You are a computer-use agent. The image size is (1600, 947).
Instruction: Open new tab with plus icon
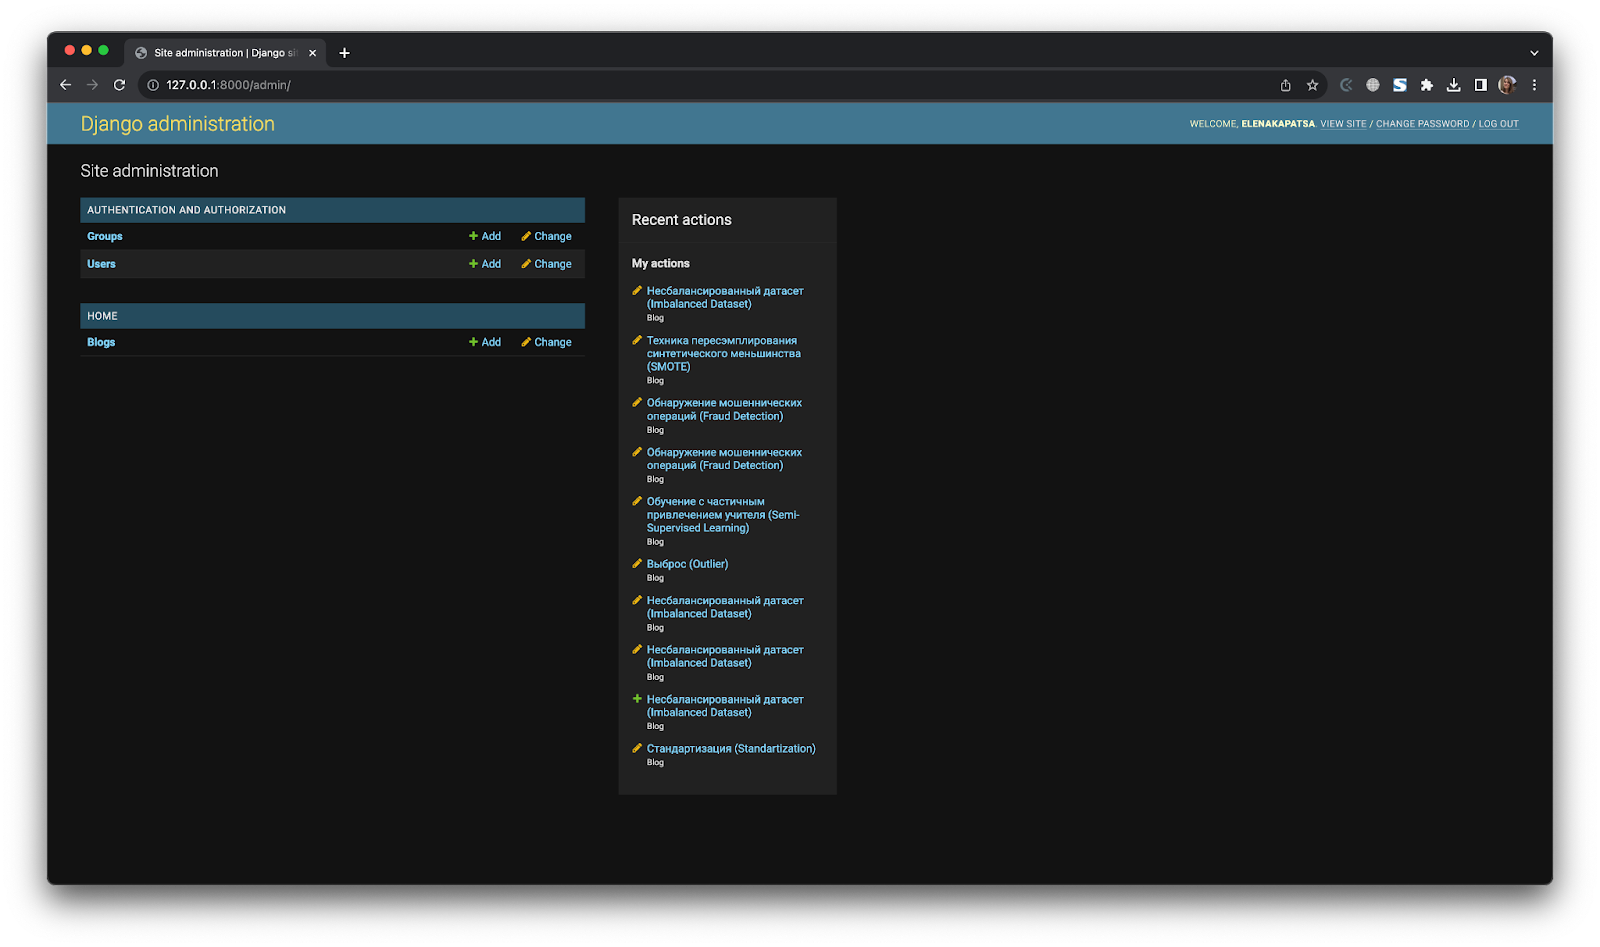345,53
